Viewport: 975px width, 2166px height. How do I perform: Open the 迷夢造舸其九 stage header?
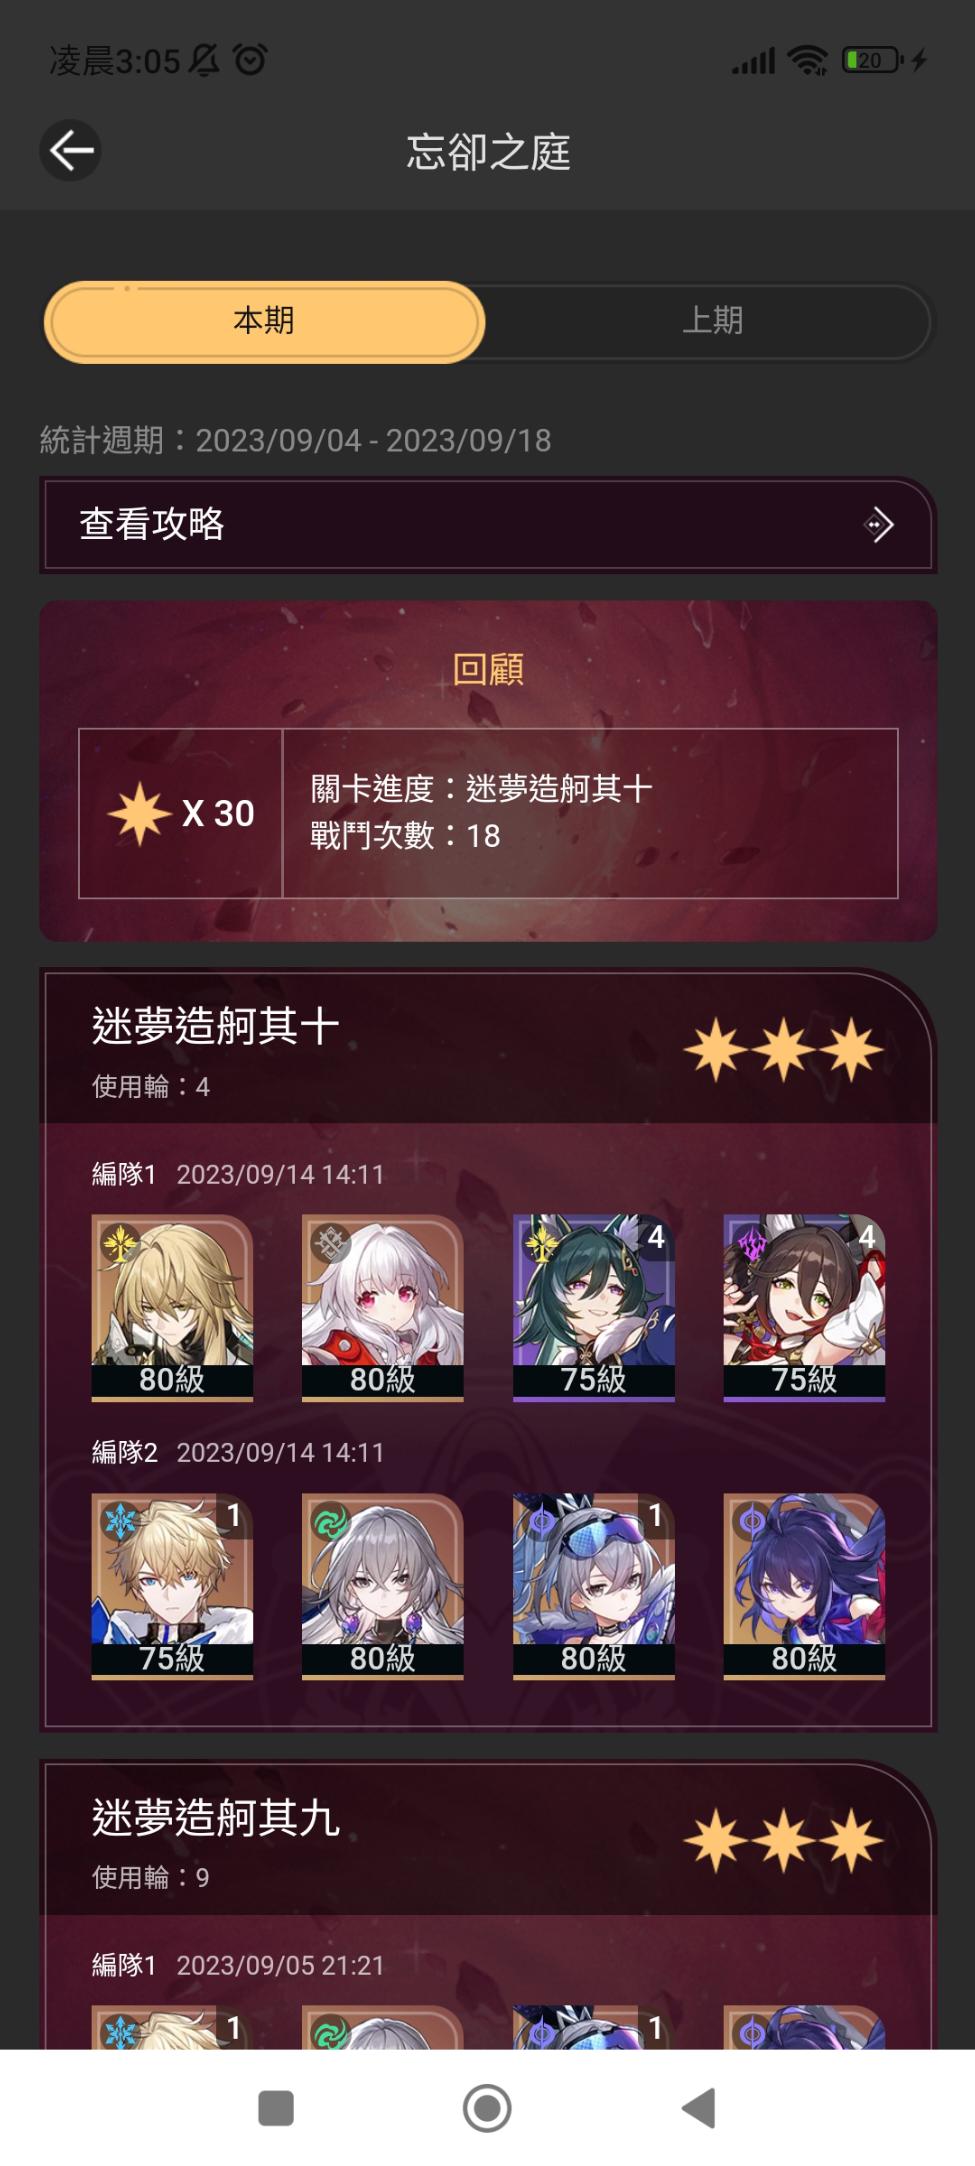pos(487,1839)
